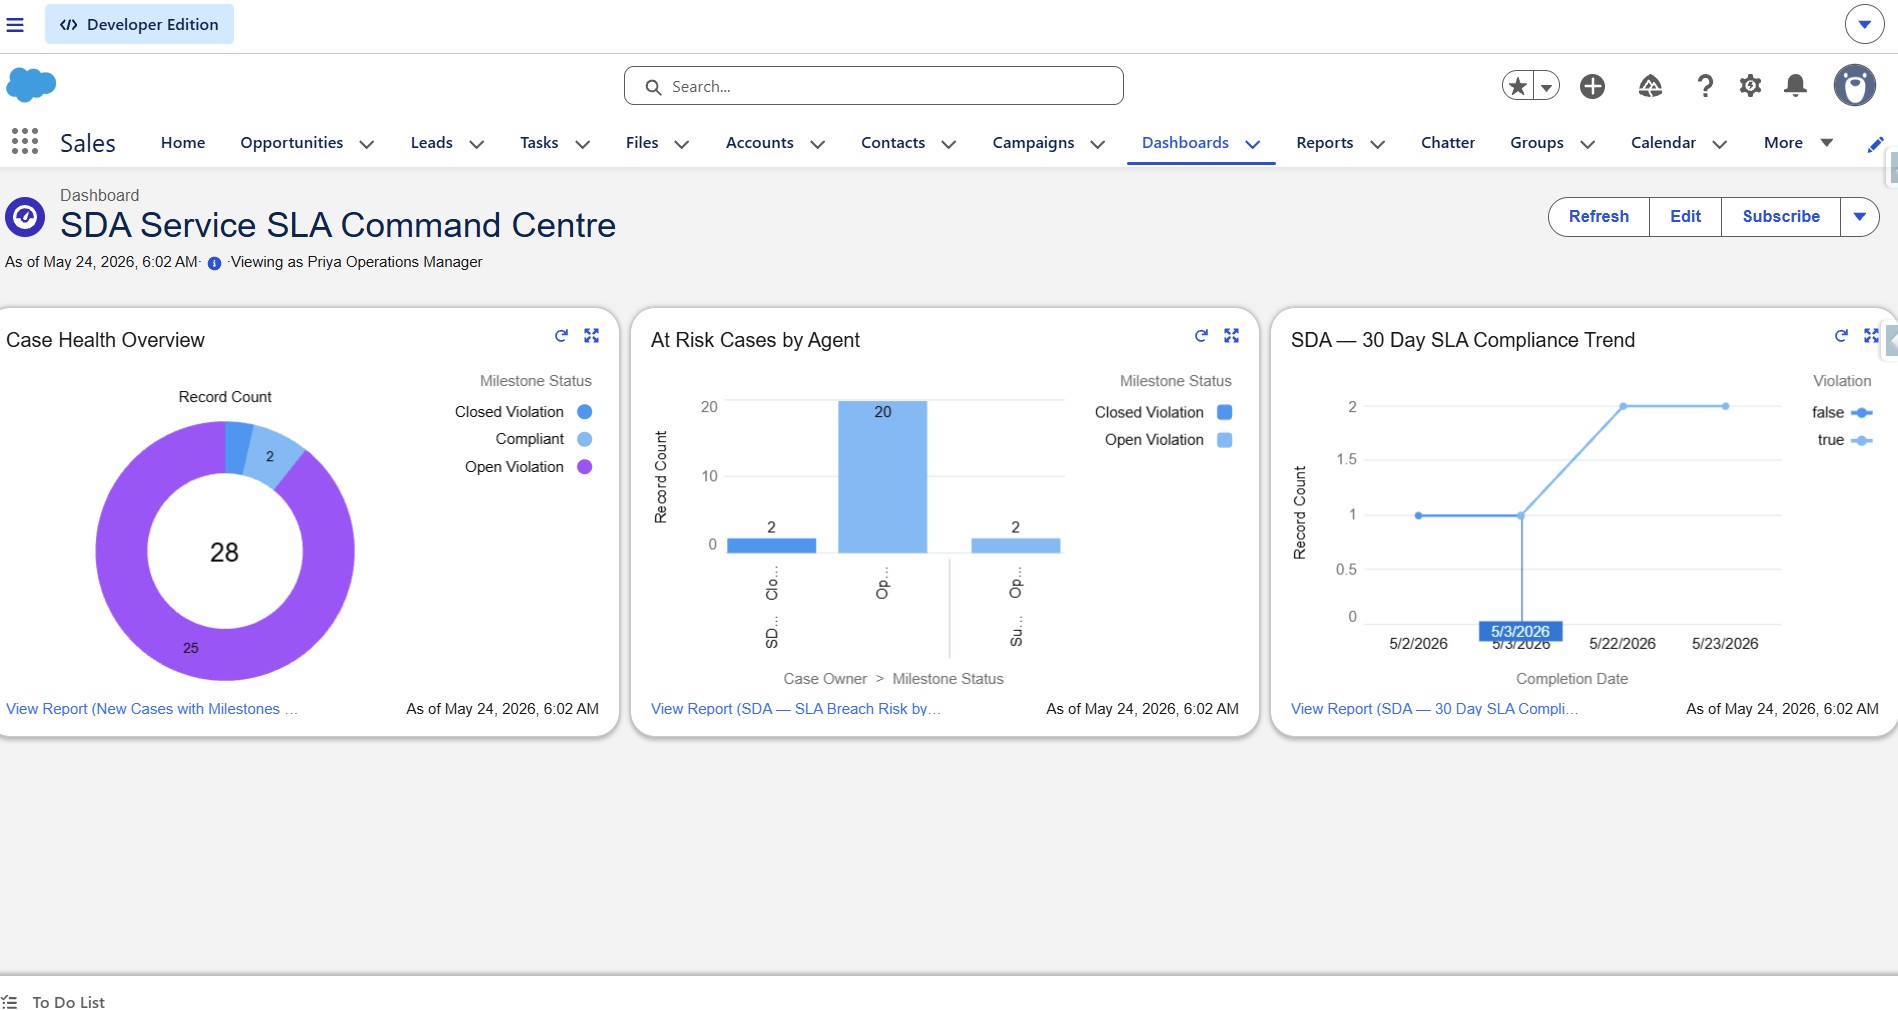Screen dimensions: 1898x1010
Task: Click the purple donut segment labeled 25
Action: pyautogui.click(x=190, y=648)
